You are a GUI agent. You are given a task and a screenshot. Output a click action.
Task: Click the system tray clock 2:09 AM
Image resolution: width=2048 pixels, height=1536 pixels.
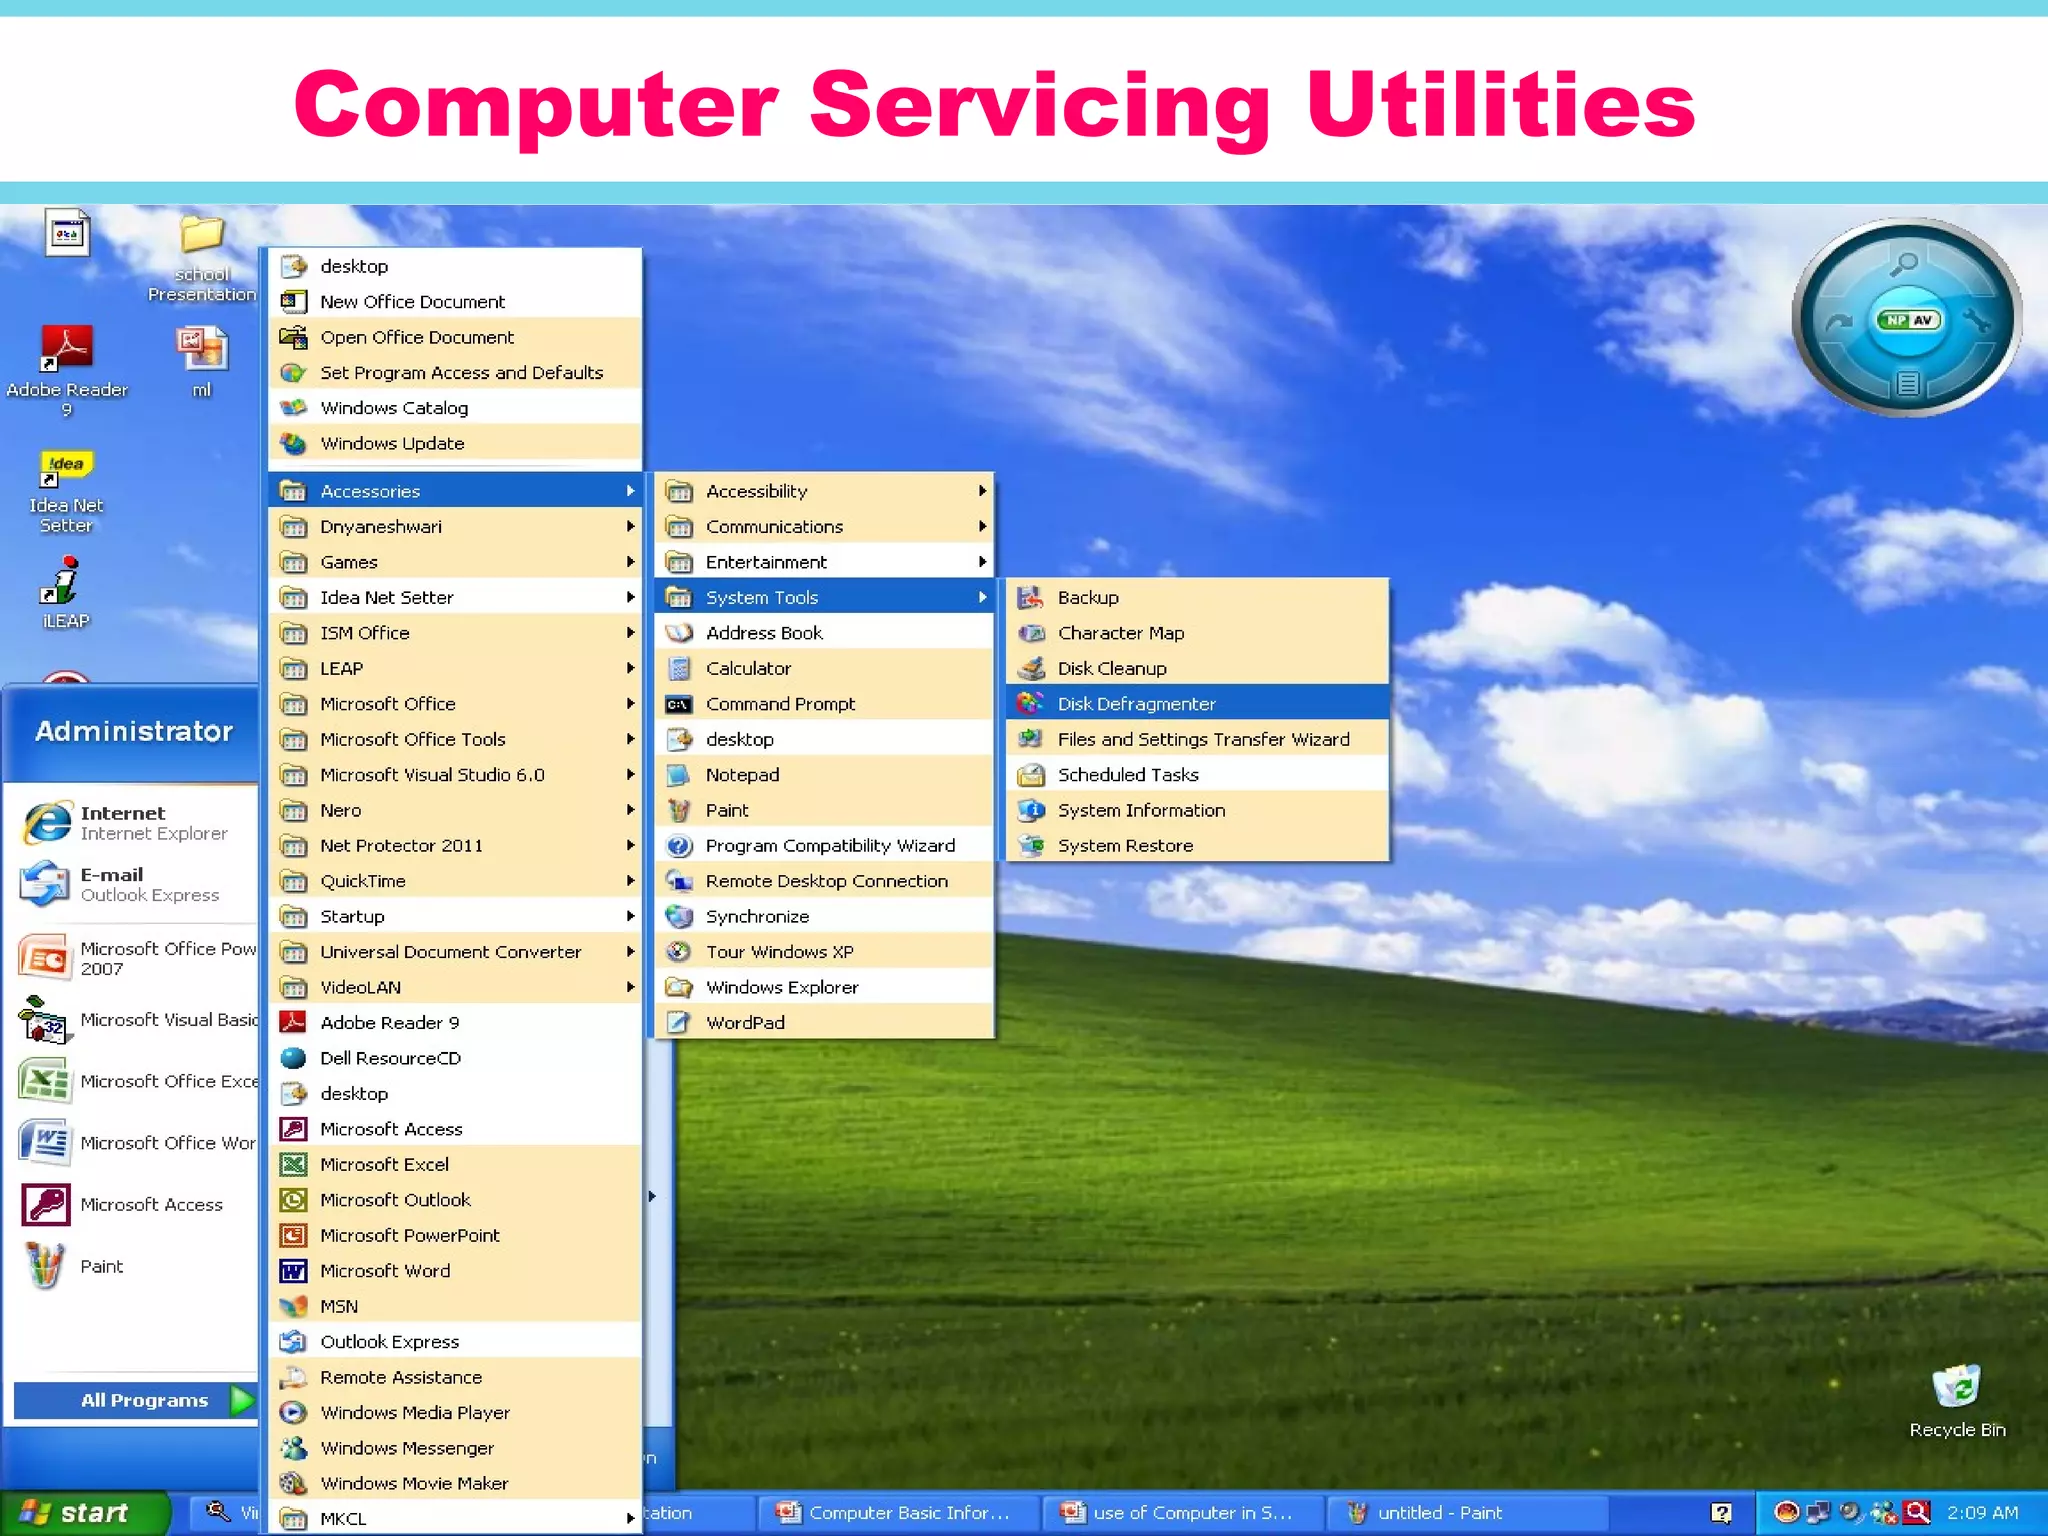pos(1982,1513)
